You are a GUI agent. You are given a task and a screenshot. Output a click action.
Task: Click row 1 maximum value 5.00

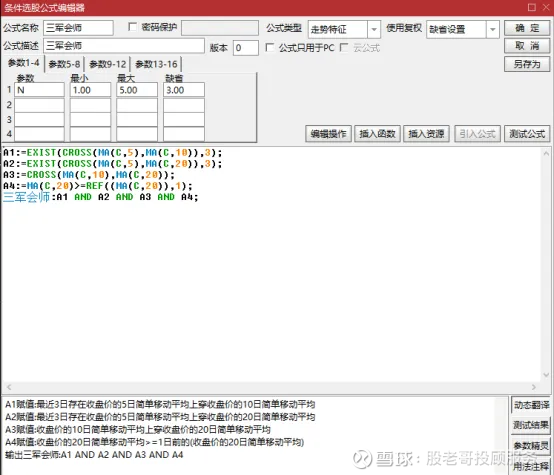[137, 90]
